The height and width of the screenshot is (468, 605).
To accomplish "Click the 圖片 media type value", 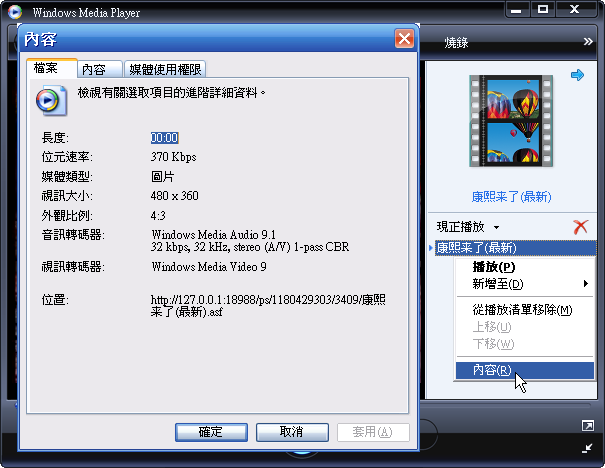I will click(x=162, y=177).
